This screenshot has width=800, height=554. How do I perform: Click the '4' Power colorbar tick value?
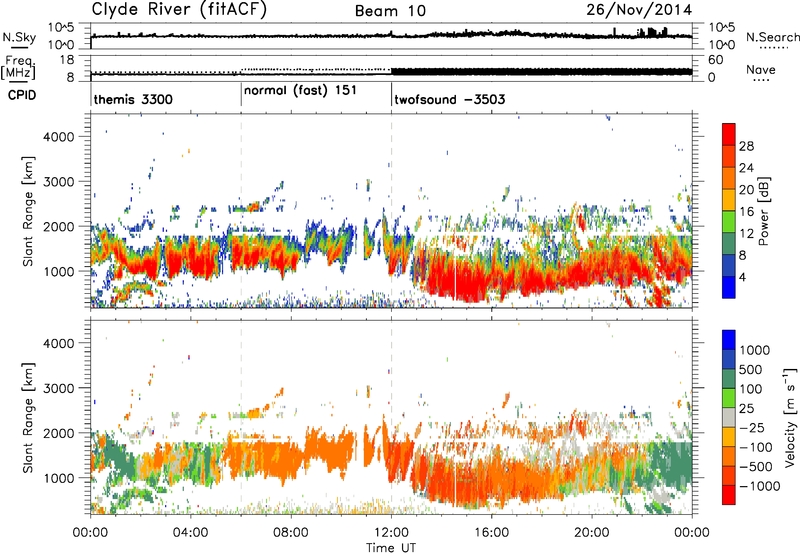pos(743,277)
